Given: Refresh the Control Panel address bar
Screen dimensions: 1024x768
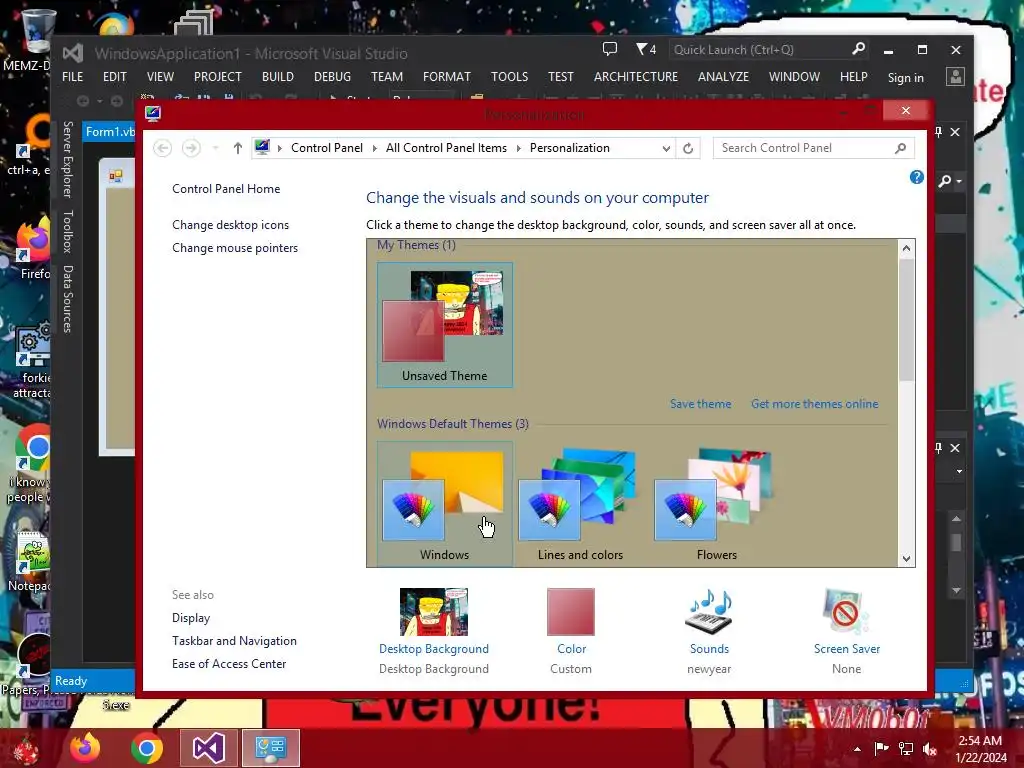Looking at the screenshot, I should (688, 148).
